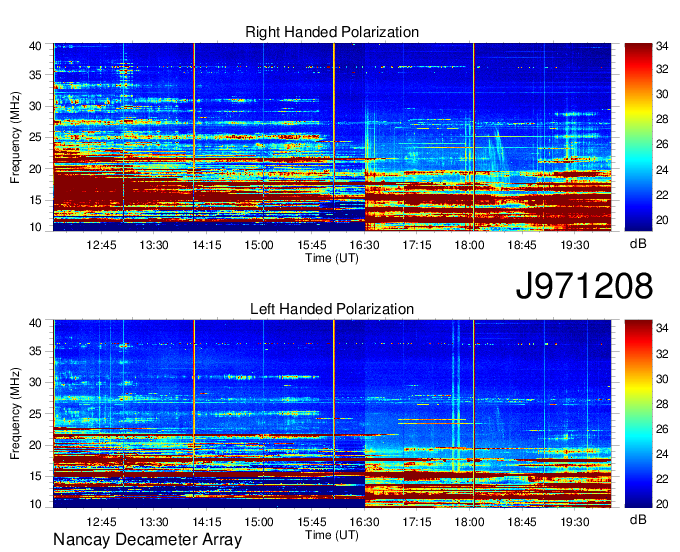Click 19:30 tick under Left Handed plot

coord(575,522)
